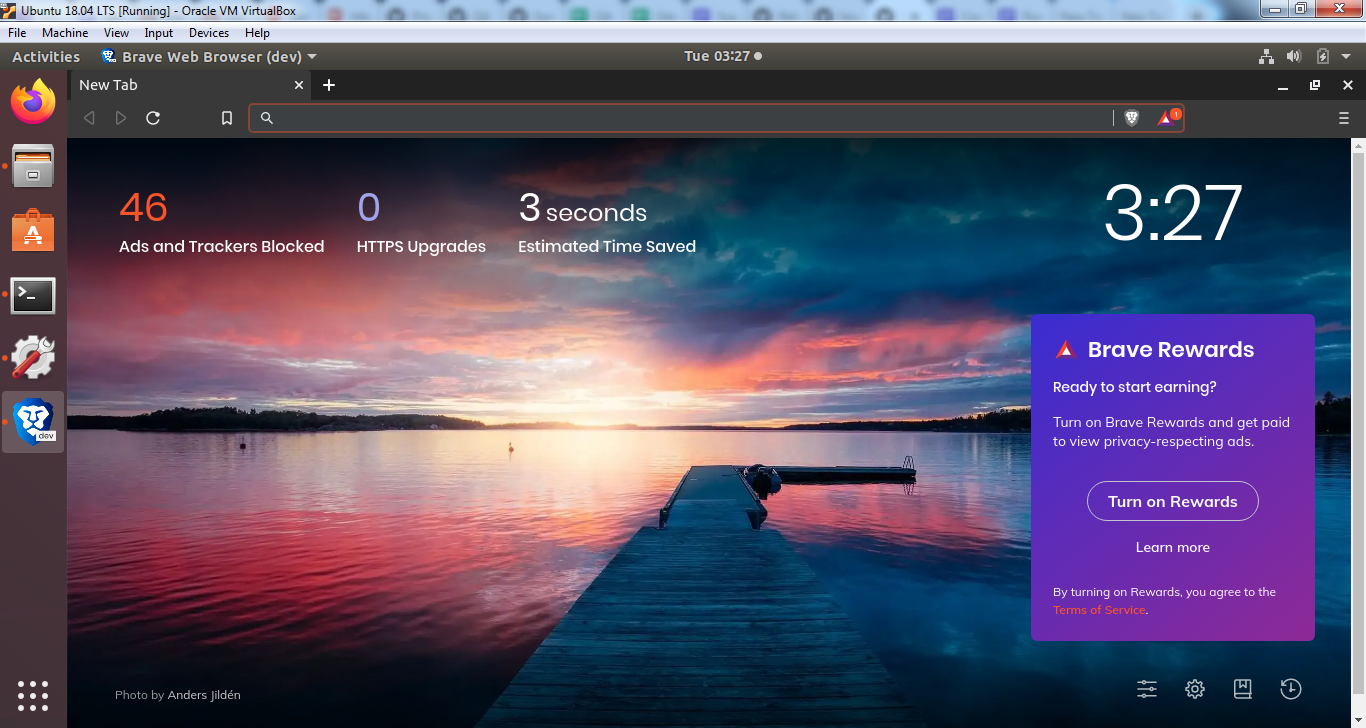The height and width of the screenshot is (728, 1366).
Task: Open the File menu in VirtualBox
Action: point(17,33)
